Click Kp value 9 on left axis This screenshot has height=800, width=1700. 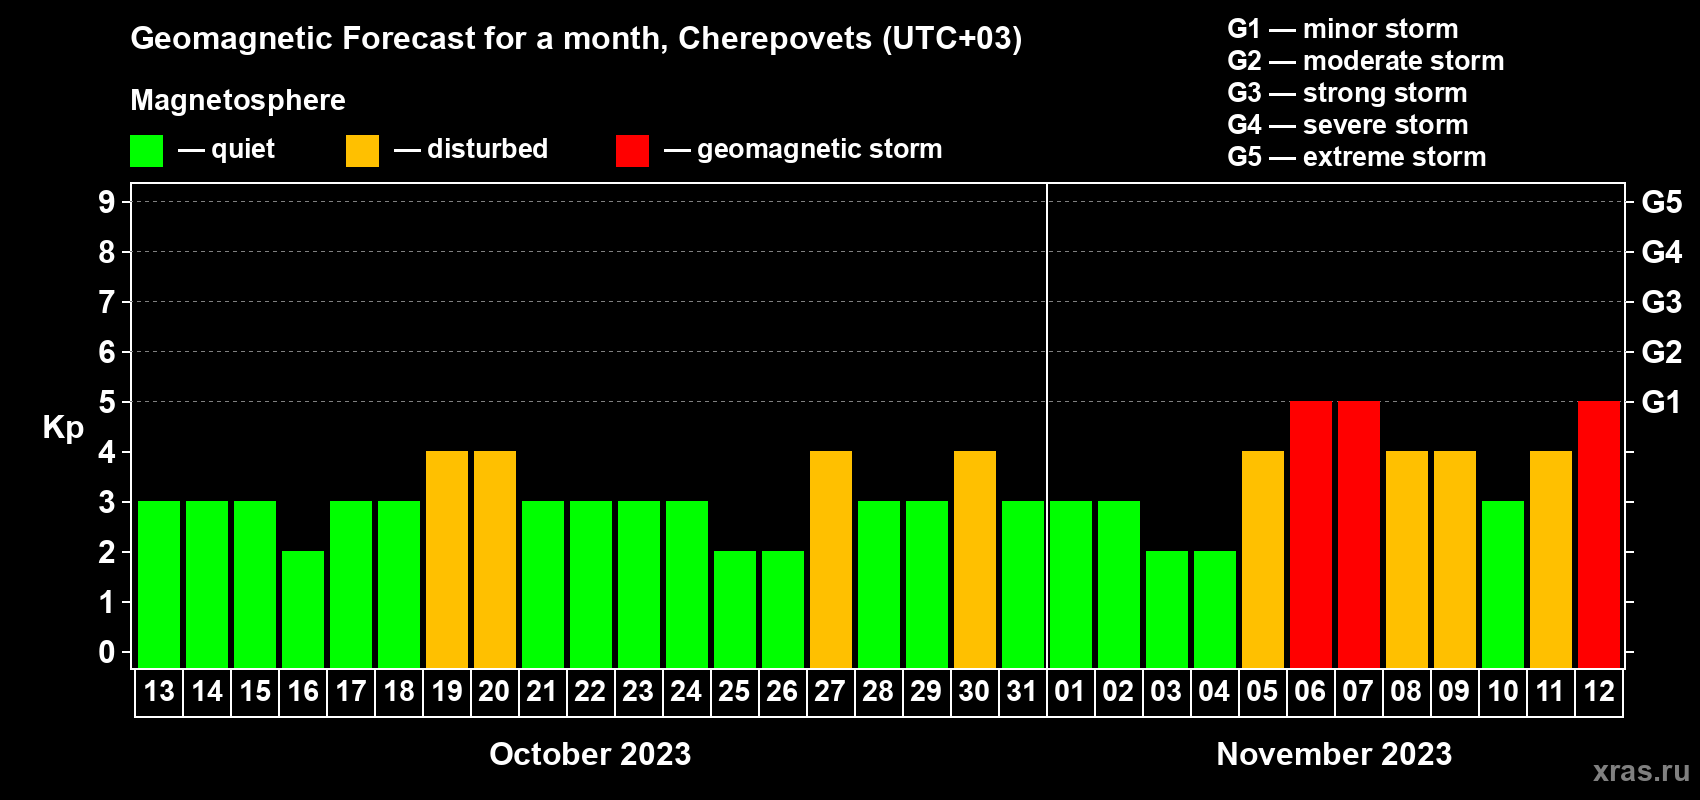click(106, 202)
